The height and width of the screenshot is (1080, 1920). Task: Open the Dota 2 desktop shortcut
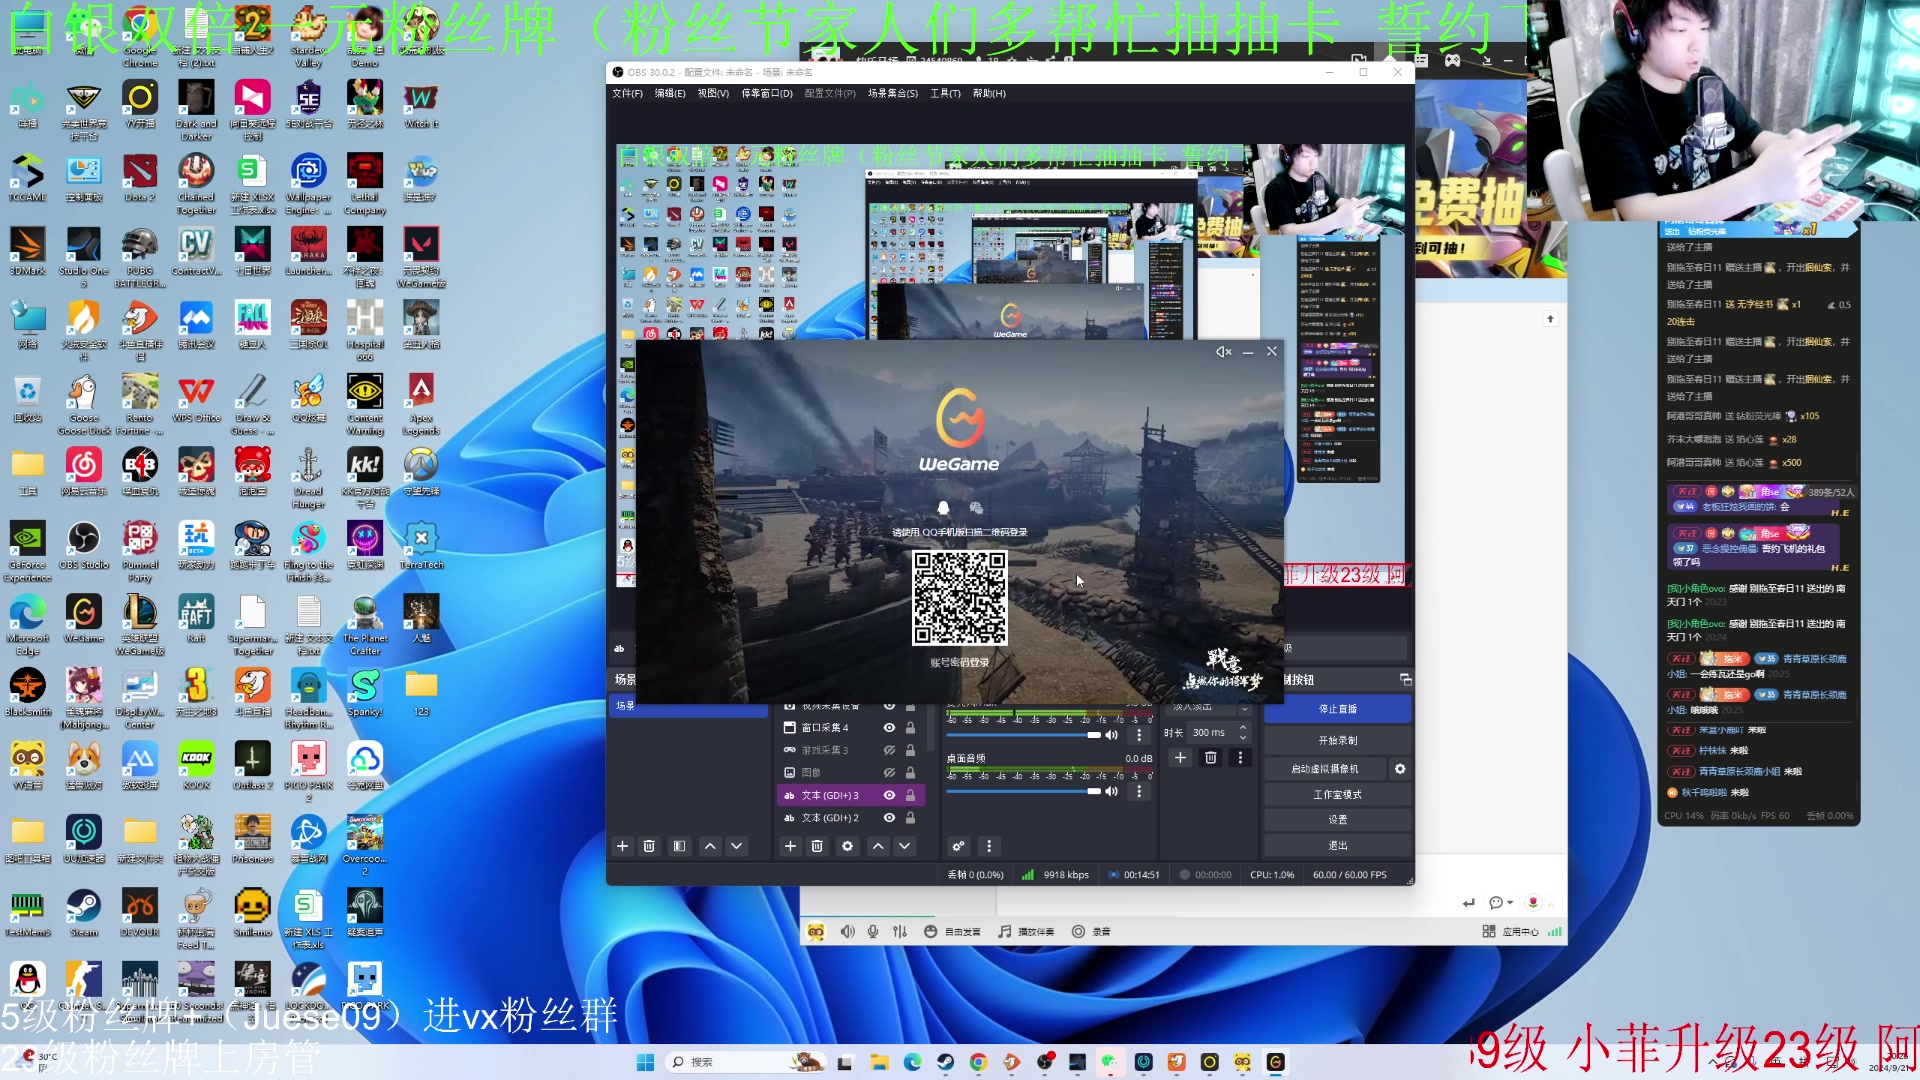140,178
